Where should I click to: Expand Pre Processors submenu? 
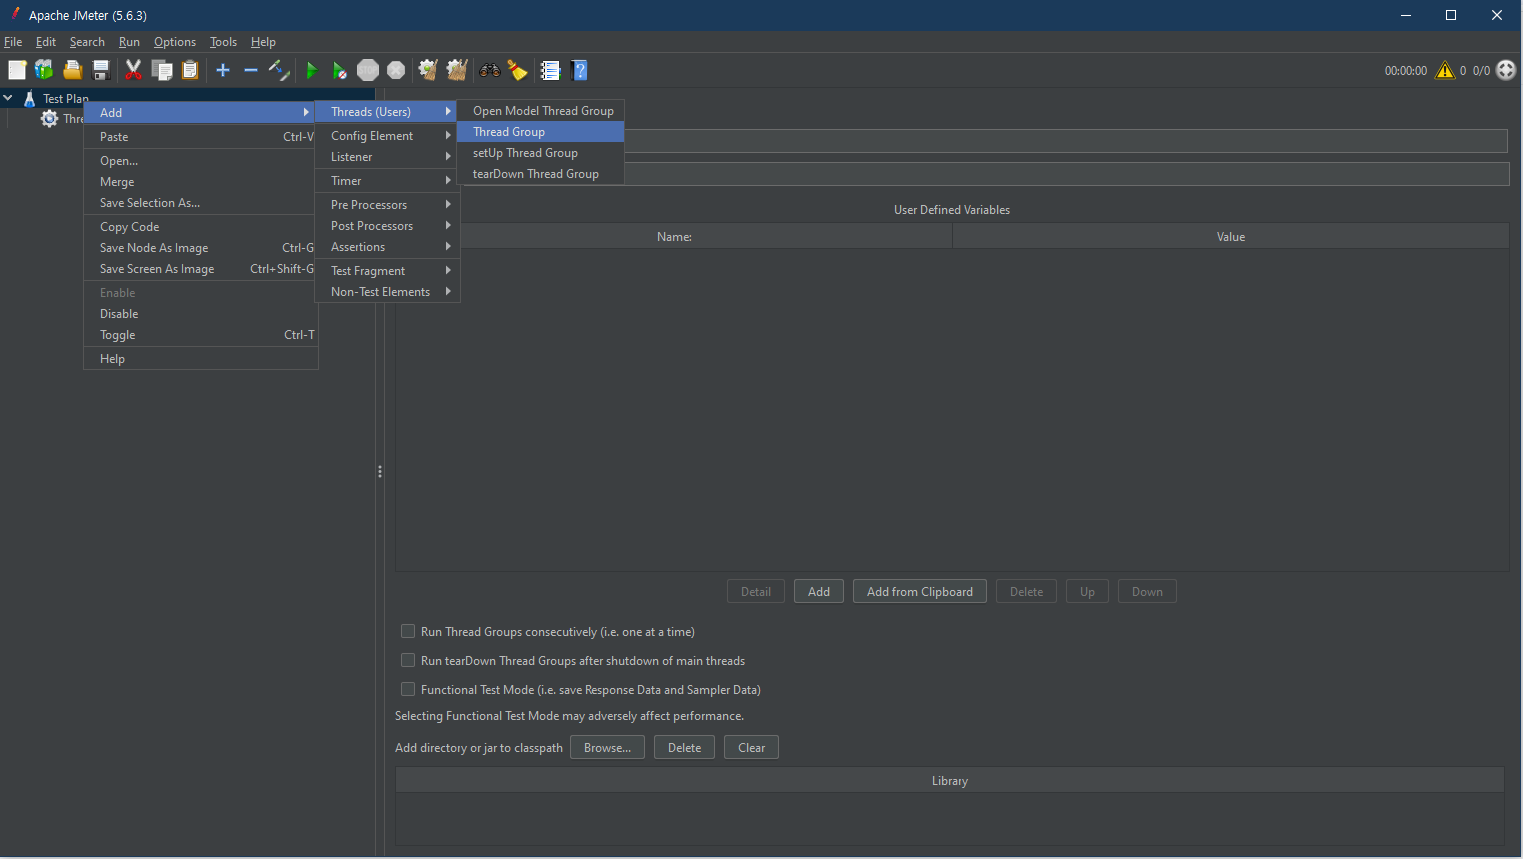pyautogui.click(x=388, y=205)
